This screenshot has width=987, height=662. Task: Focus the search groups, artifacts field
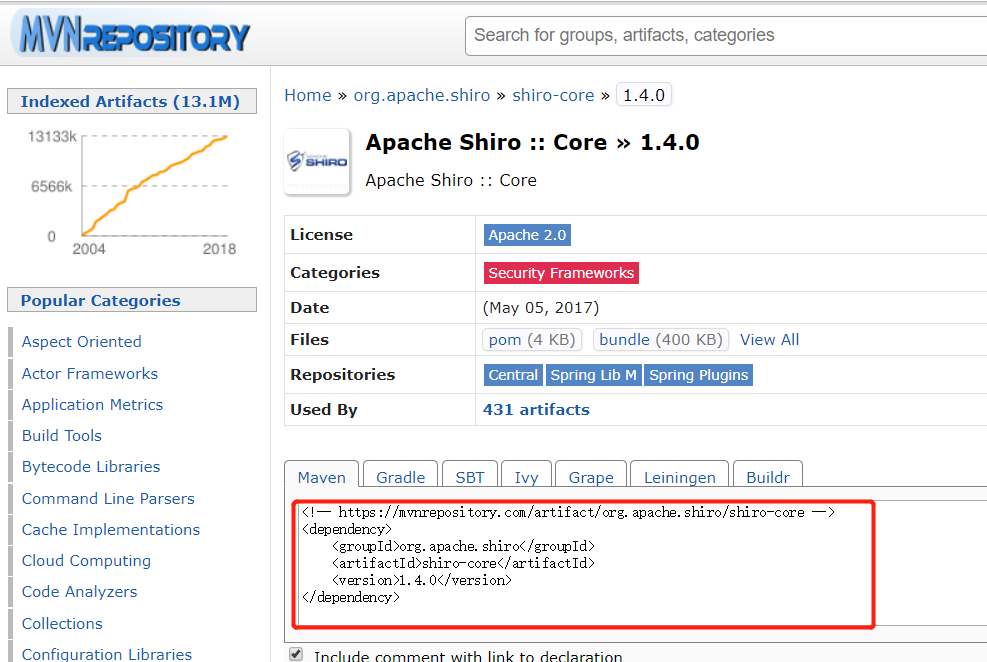click(726, 35)
